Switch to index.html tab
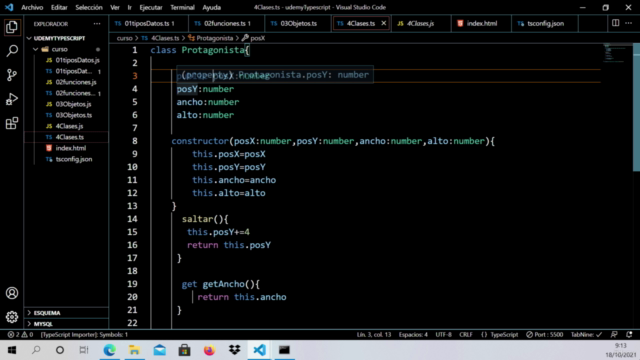The image size is (640, 360). click(x=482, y=23)
